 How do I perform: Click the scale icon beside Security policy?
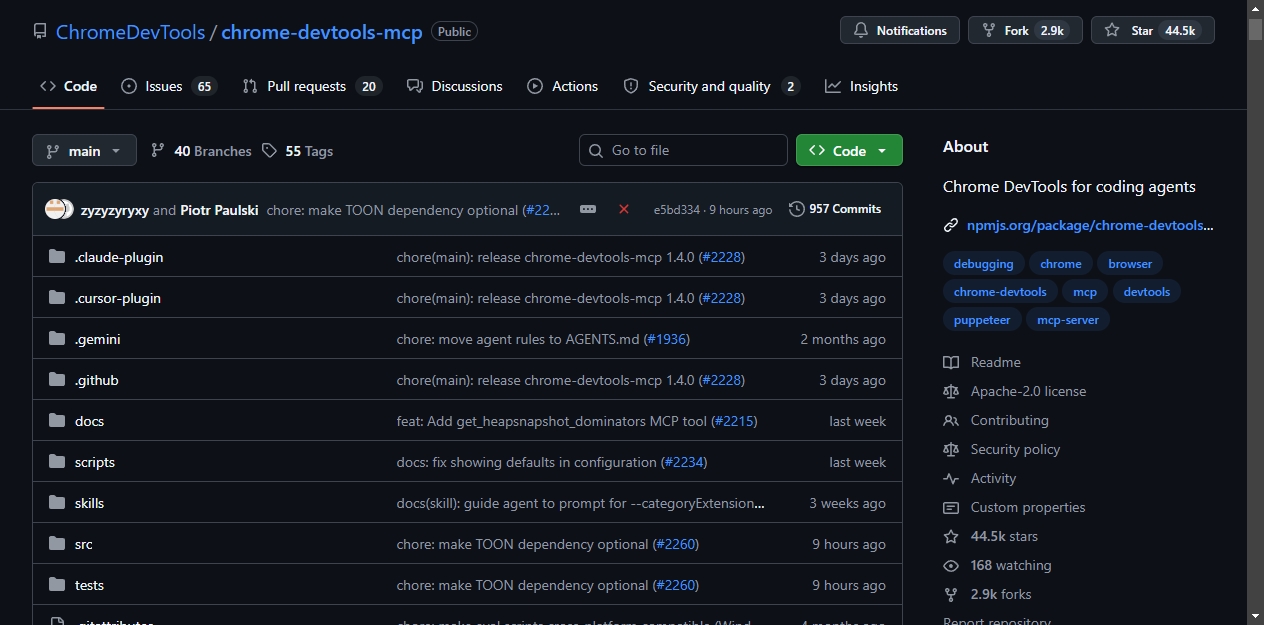click(951, 449)
